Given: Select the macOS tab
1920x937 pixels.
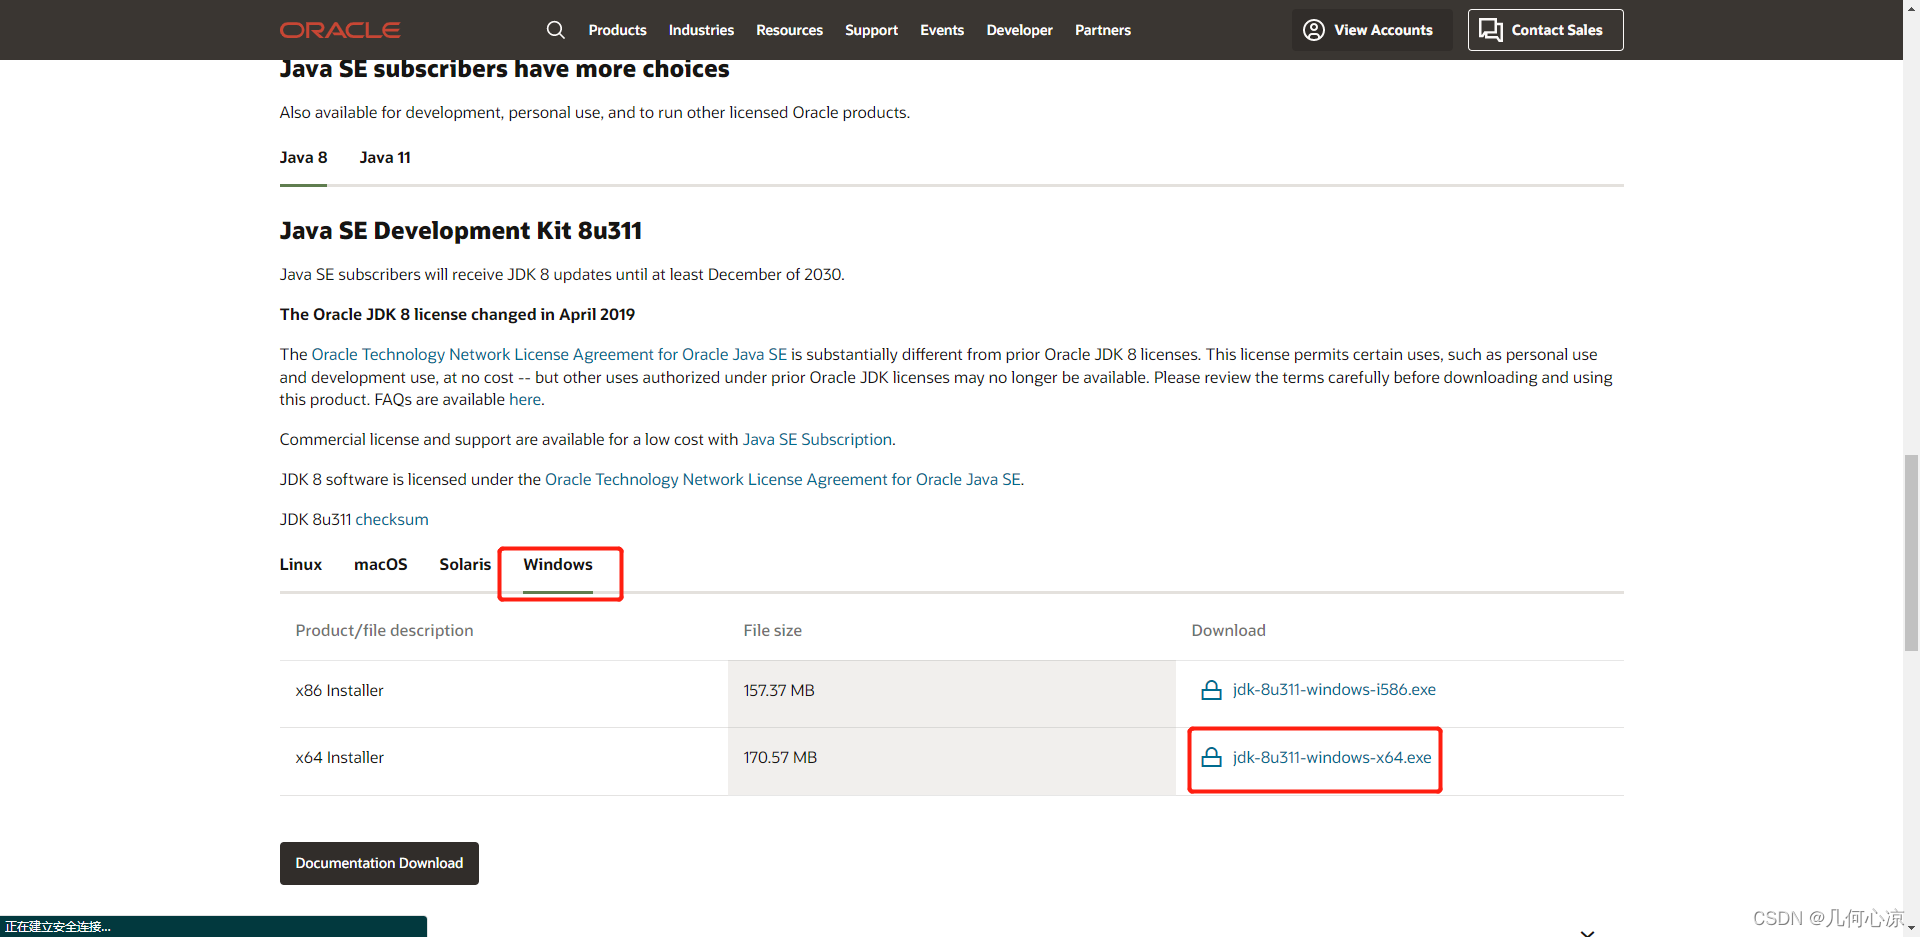Looking at the screenshot, I should 380,565.
